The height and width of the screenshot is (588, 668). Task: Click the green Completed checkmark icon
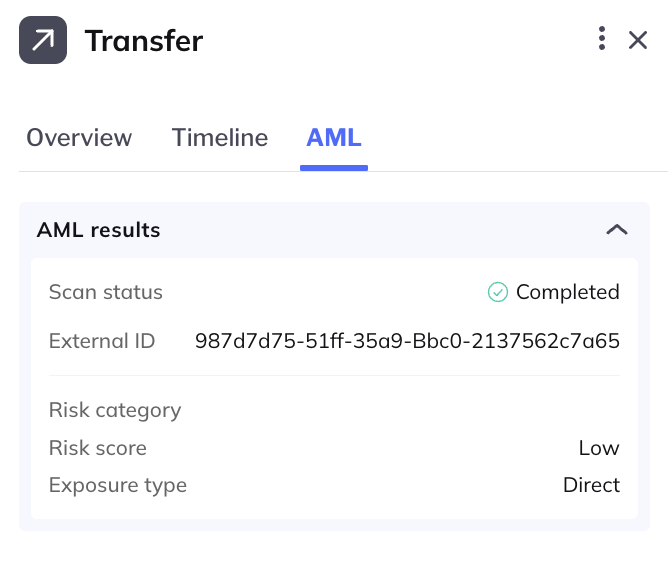(498, 292)
